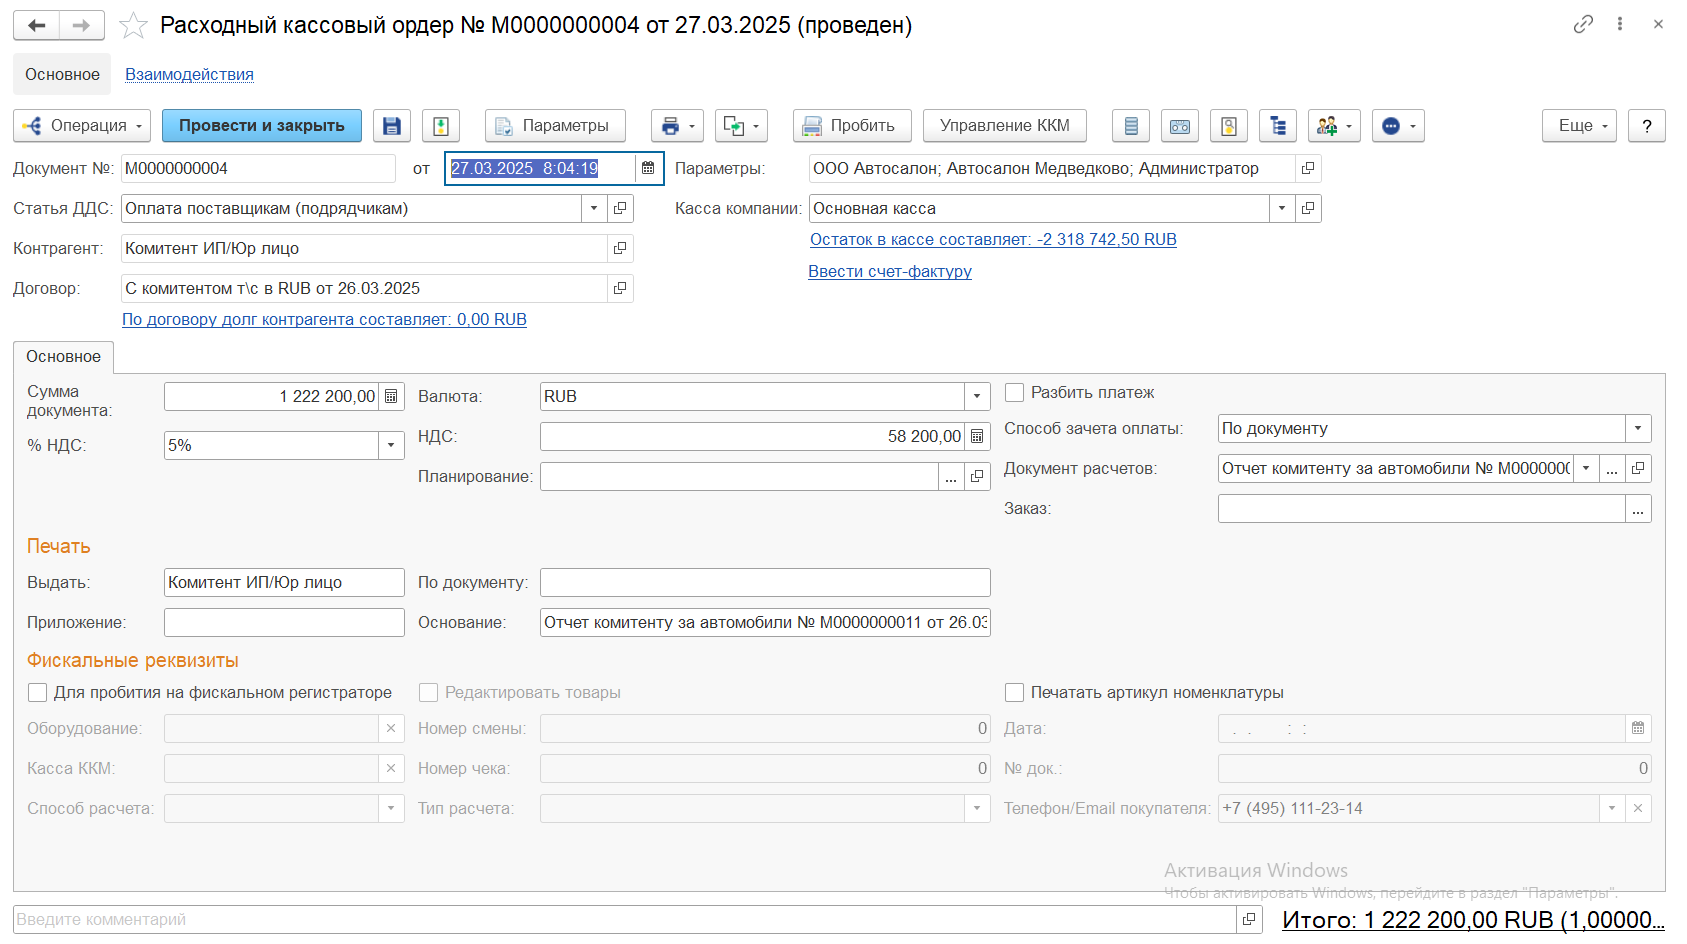
Task: Click Приложение input field
Action: tap(284, 622)
